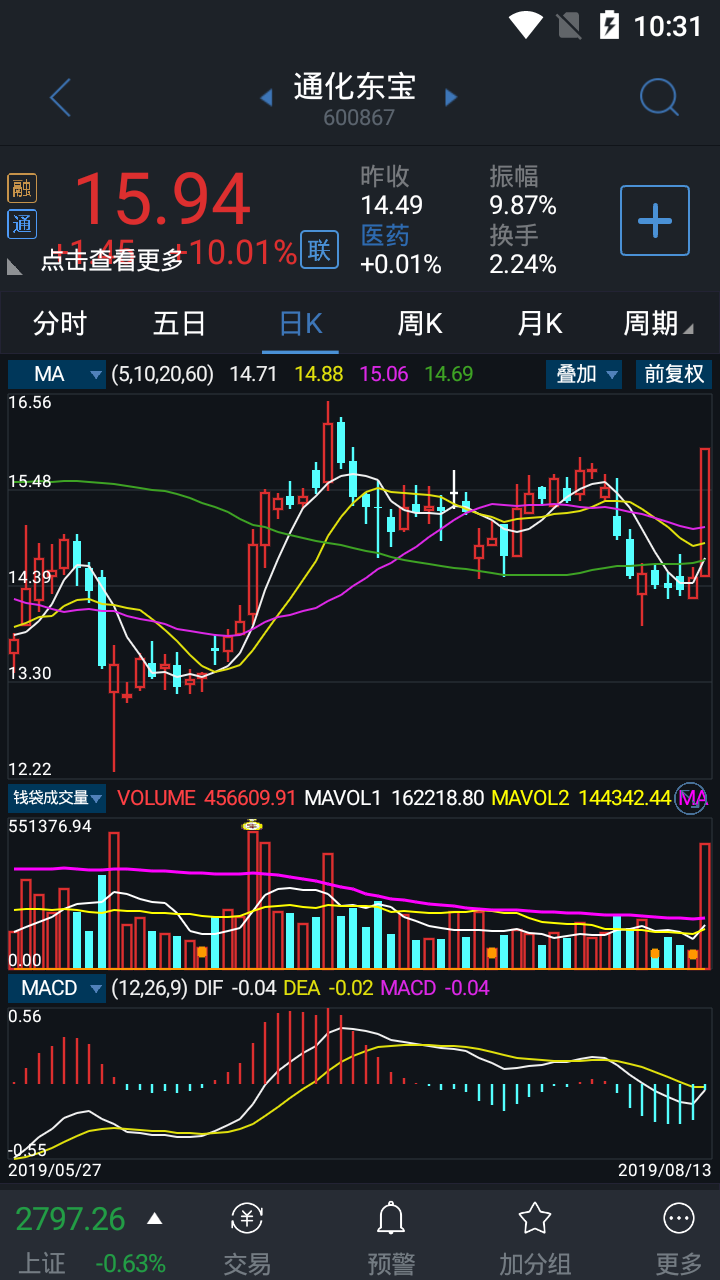
Task: Tap the MA60 value 14.69
Action: (449, 374)
